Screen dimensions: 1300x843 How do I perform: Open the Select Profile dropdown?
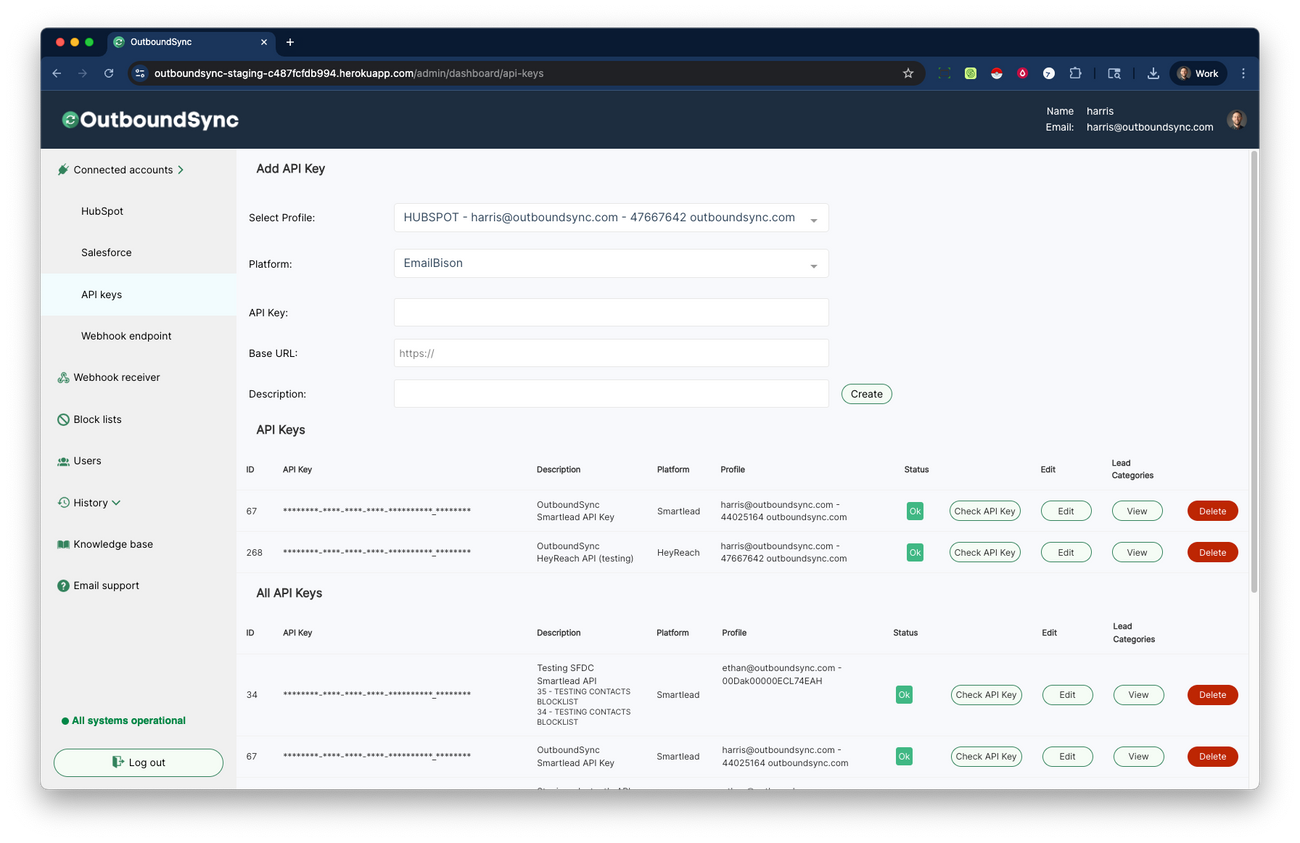pos(610,217)
